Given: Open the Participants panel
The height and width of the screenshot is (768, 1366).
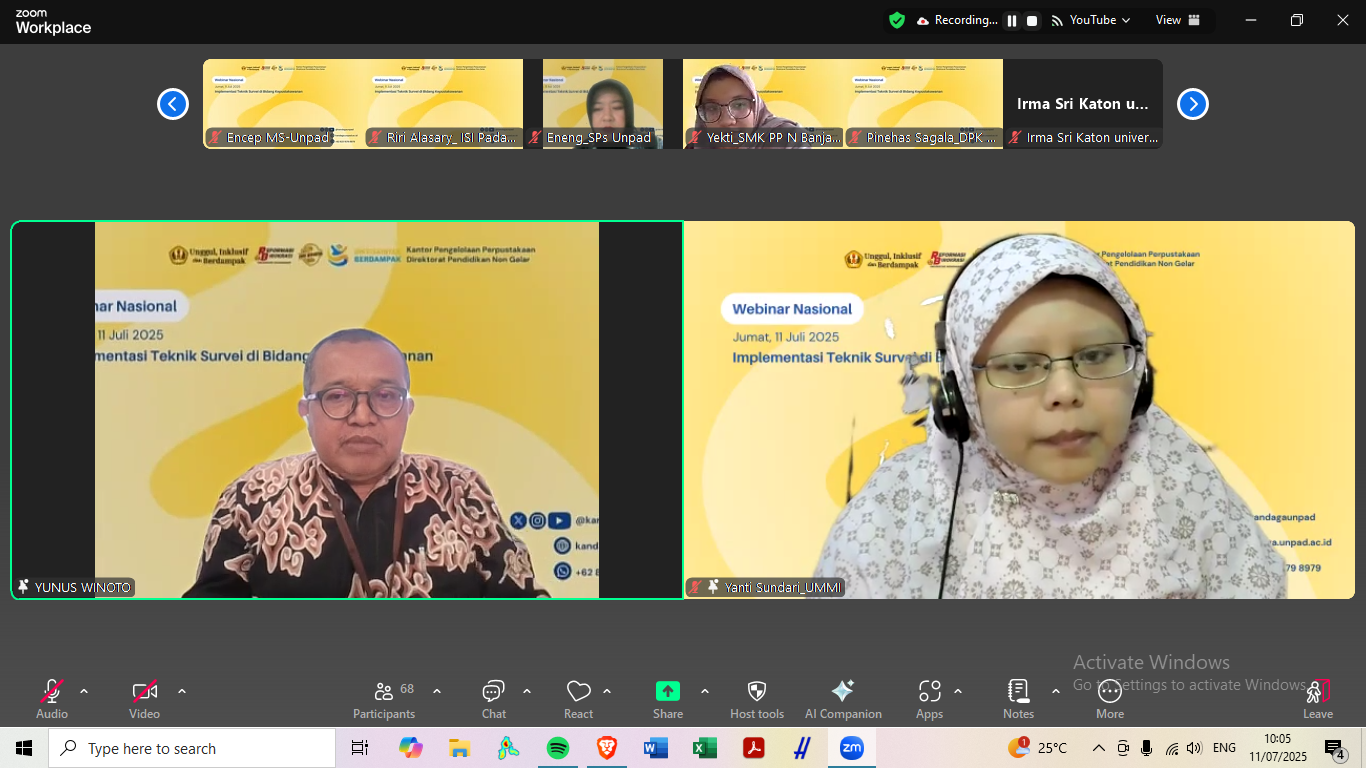Looking at the screenshot, I should click(x=384, y=698).
